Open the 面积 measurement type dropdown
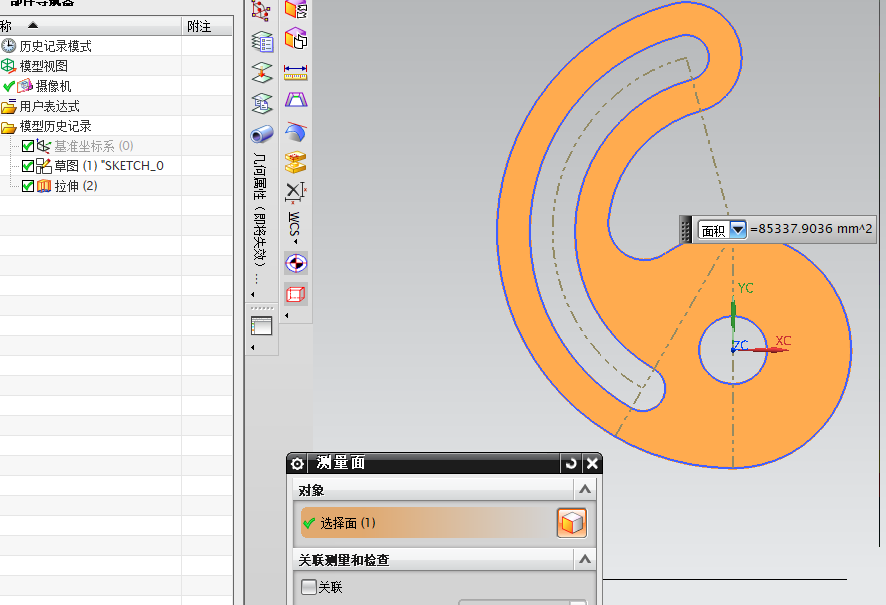886x605 pixels. (738, 230)
